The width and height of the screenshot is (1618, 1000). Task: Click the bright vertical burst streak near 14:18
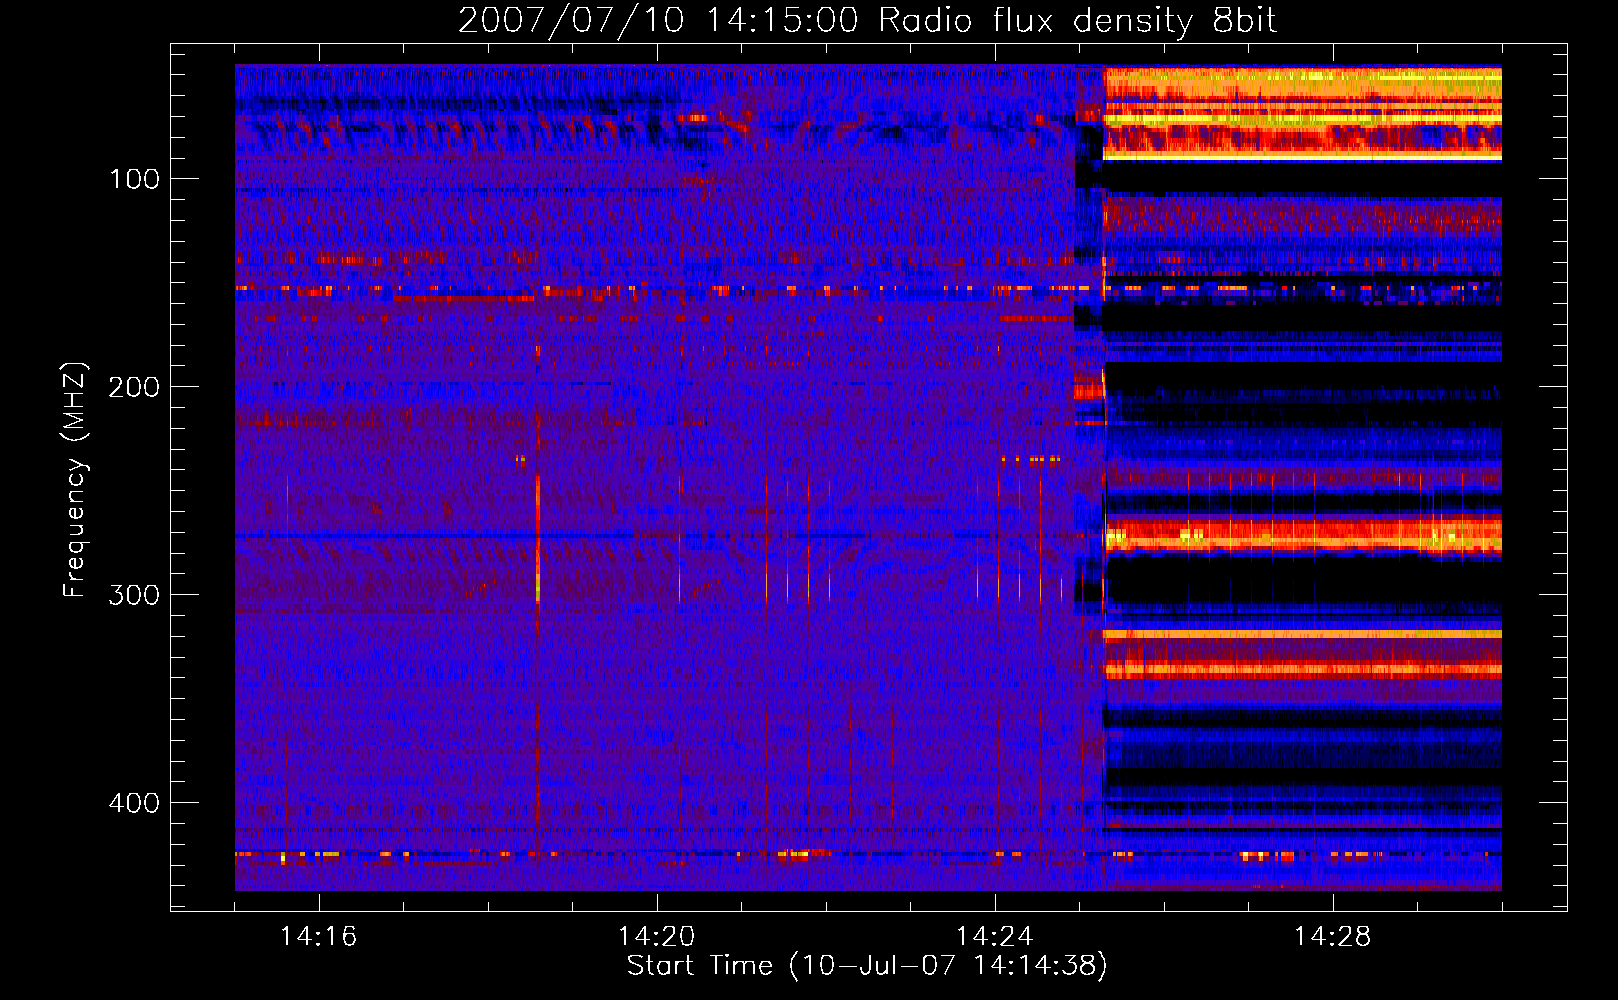tap(538, 538)
